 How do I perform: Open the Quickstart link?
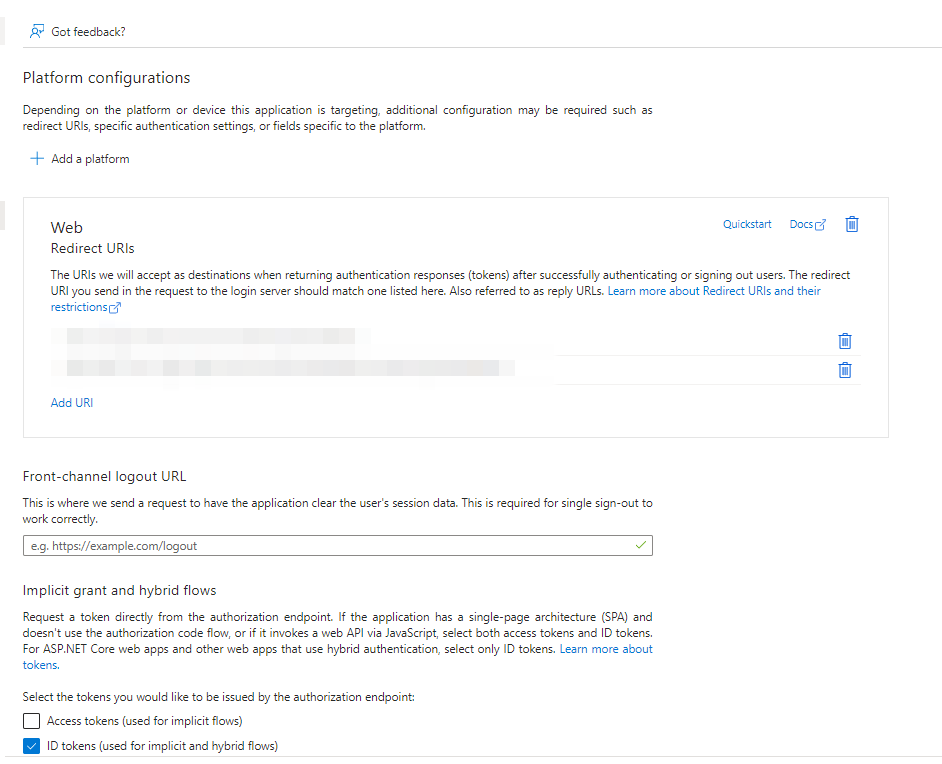click(747, 224)
